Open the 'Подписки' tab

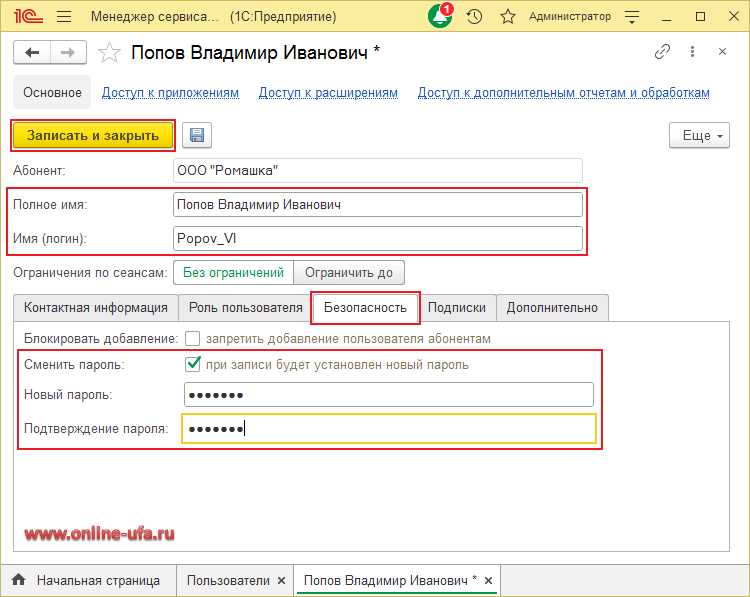[x=457, y=308]
